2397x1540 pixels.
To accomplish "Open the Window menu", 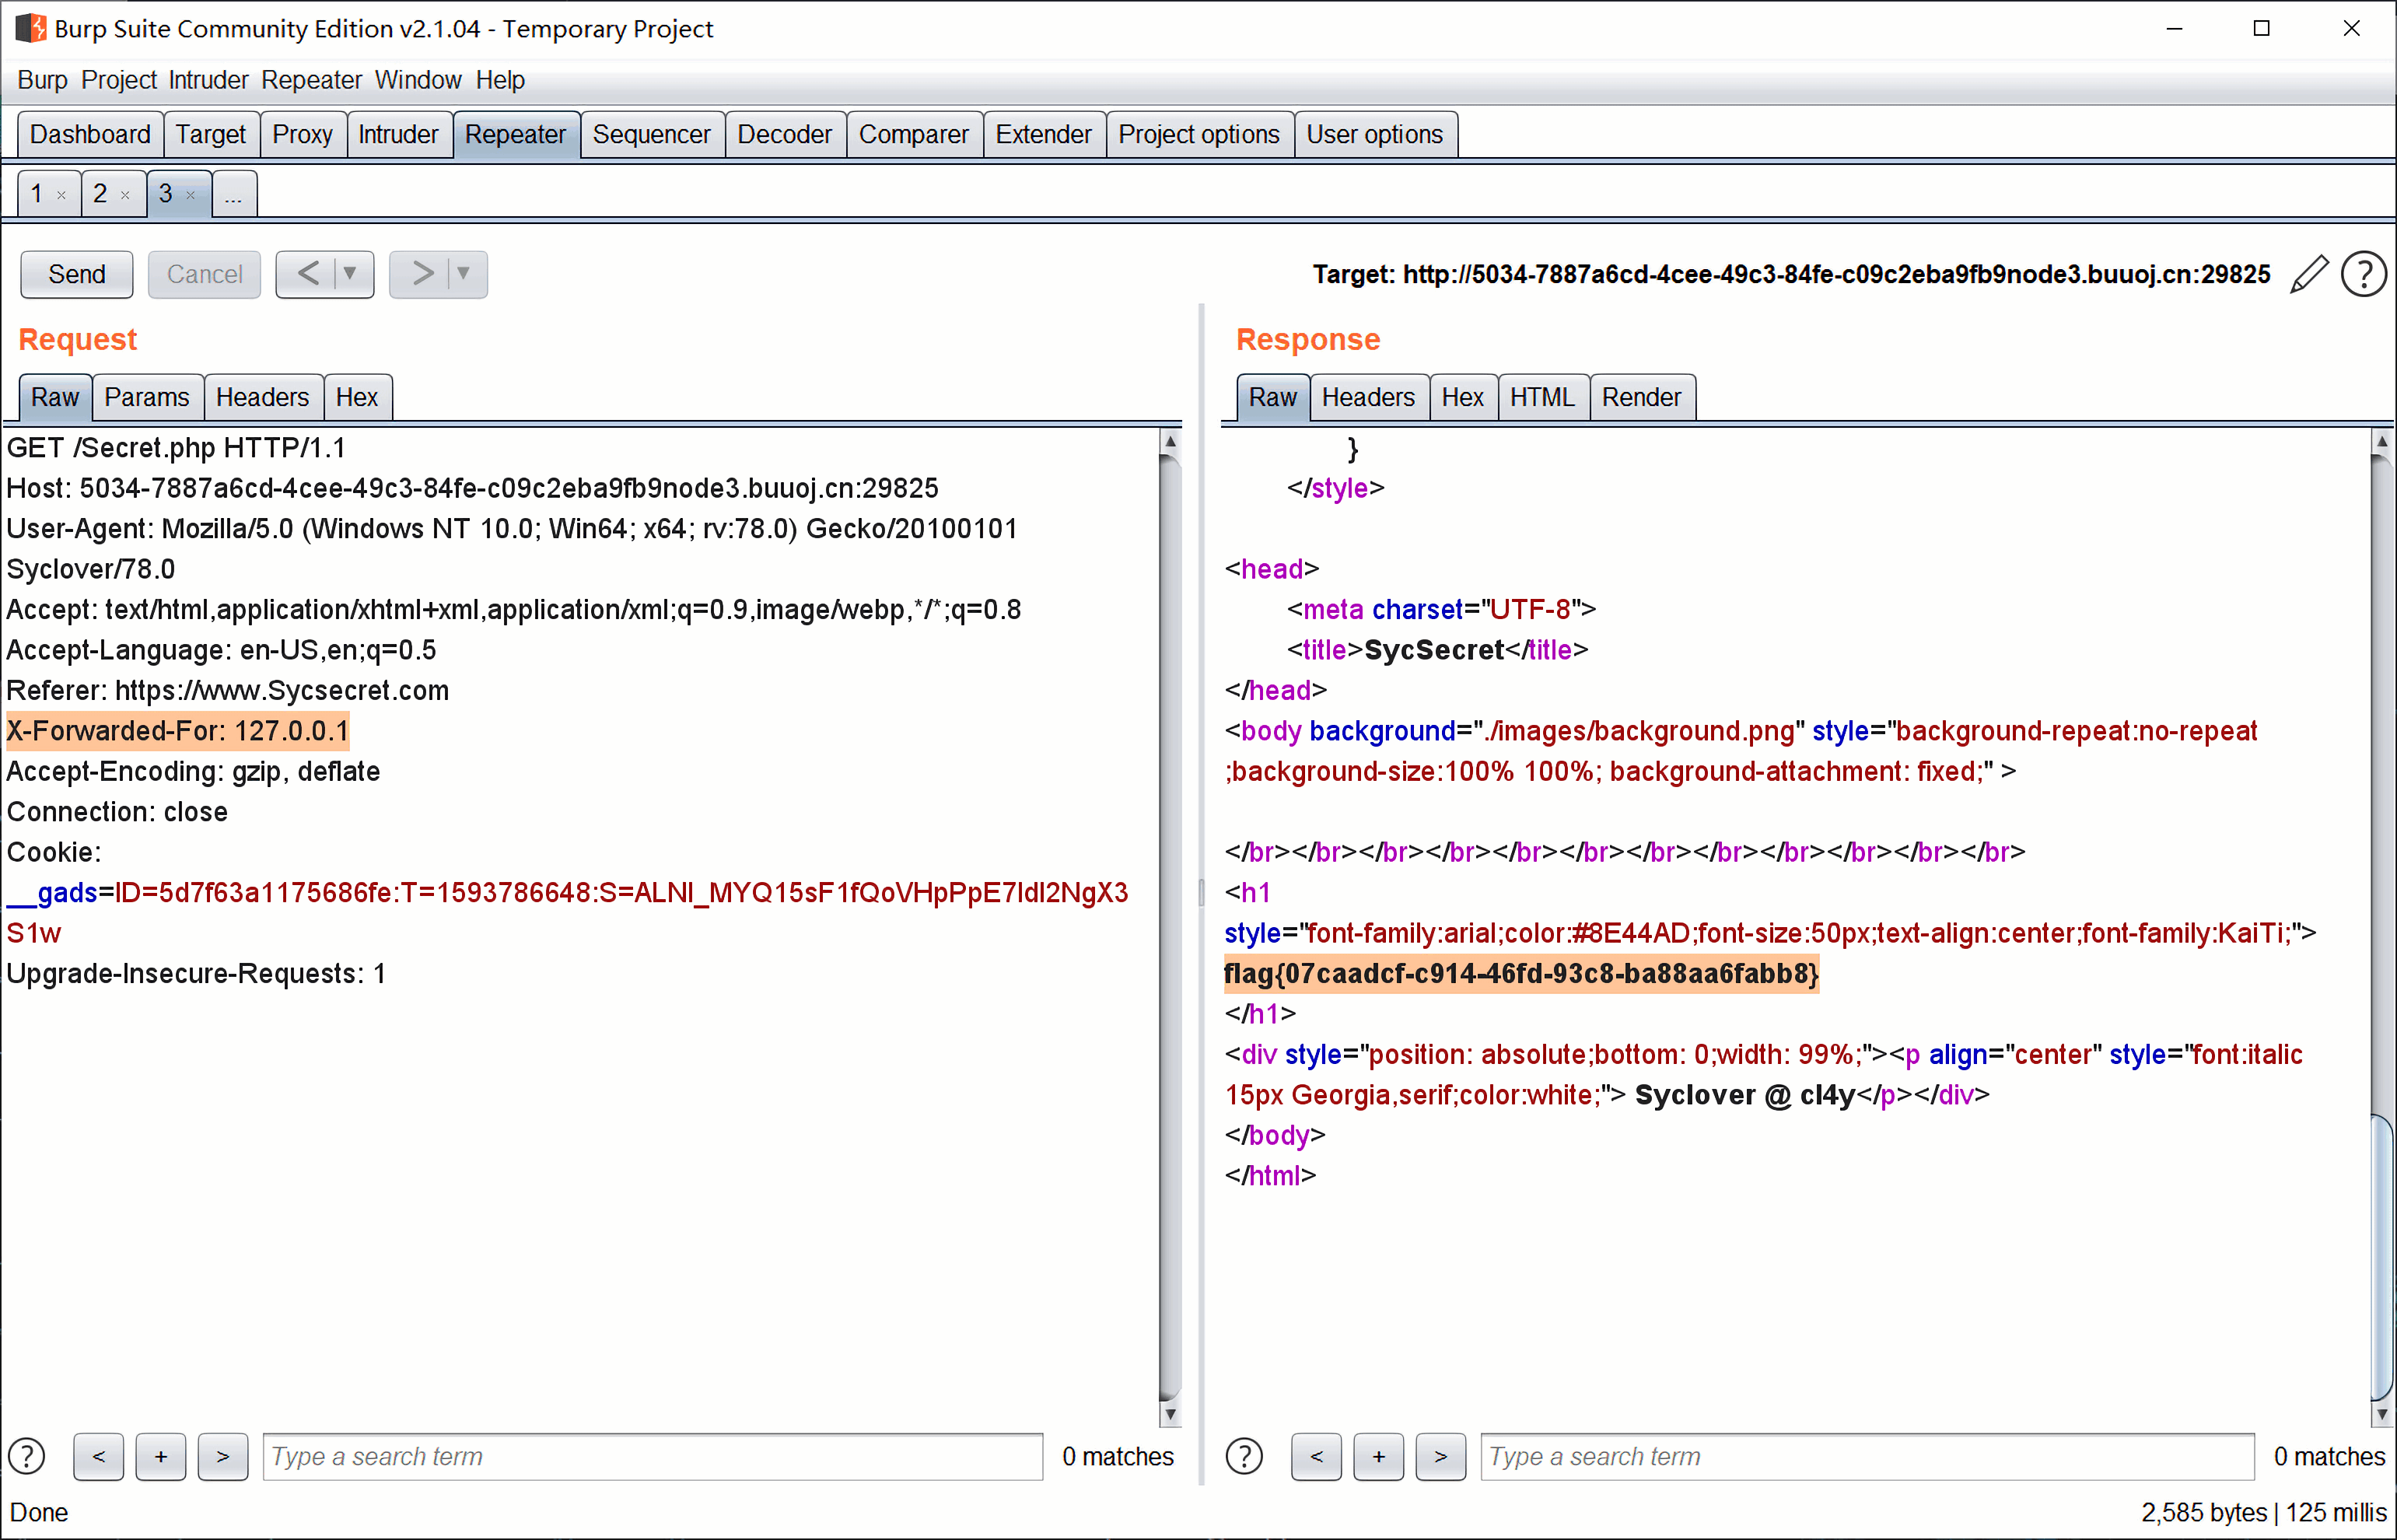I will 418,80.
